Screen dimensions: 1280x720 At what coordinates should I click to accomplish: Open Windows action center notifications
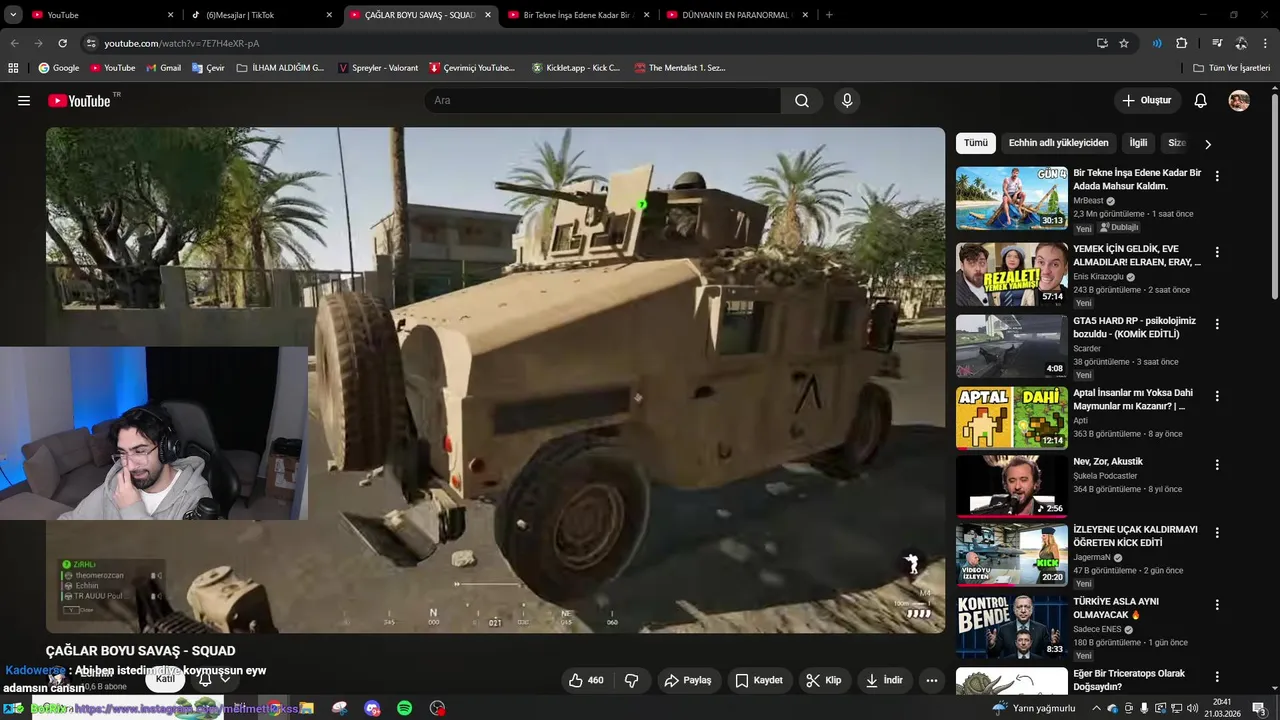point(1258,708)
